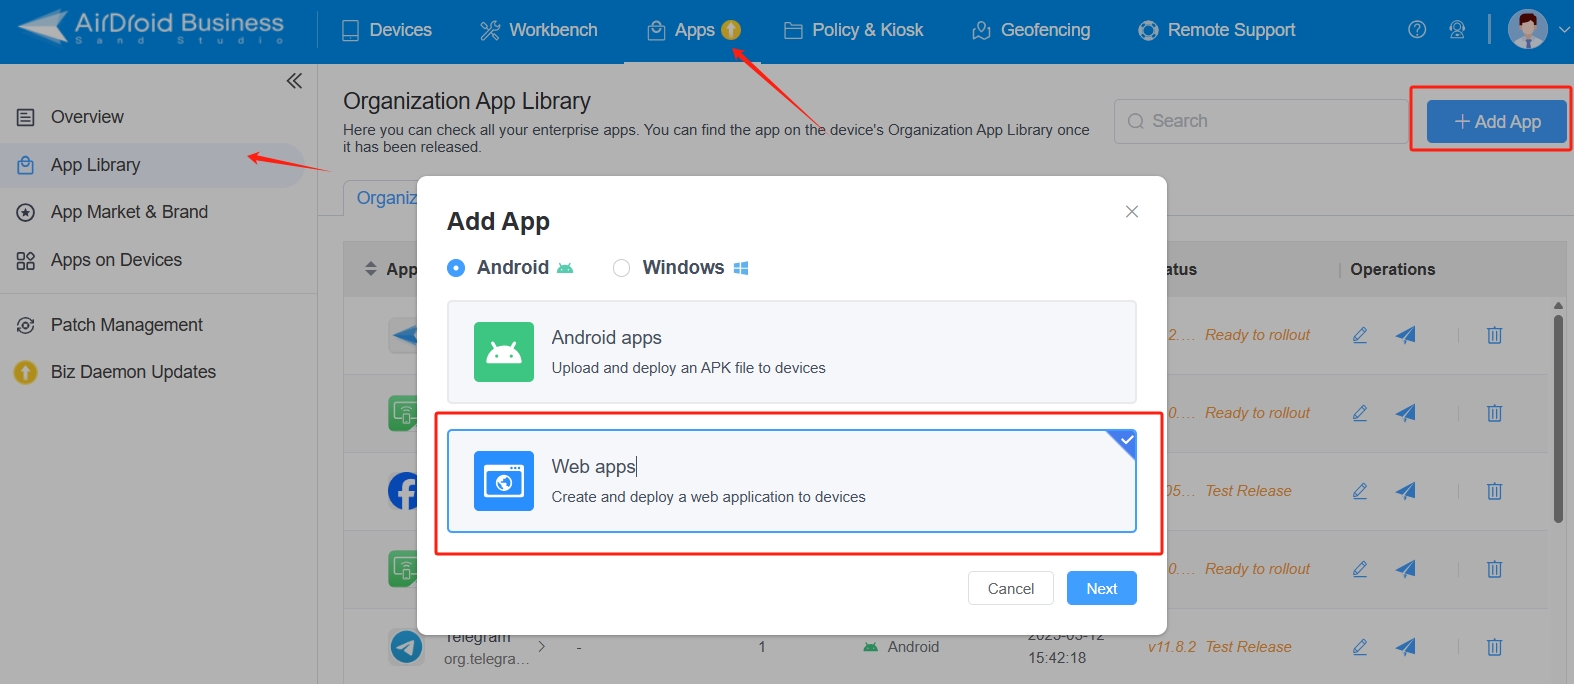Viewport: 1574px width, 684px height.
Task: Select the Android radio button
Action: coord(456,268)
